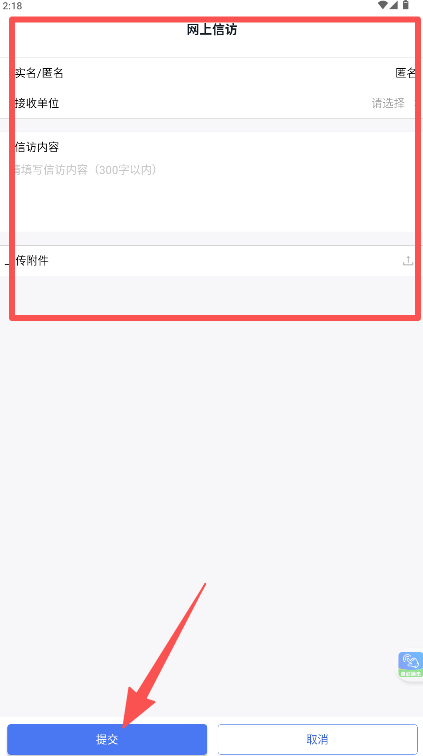The height and width of the screenshot is (756, 423).
Task: Tap the Wi-Fi status bar icon
Action: tap(383, 5)
